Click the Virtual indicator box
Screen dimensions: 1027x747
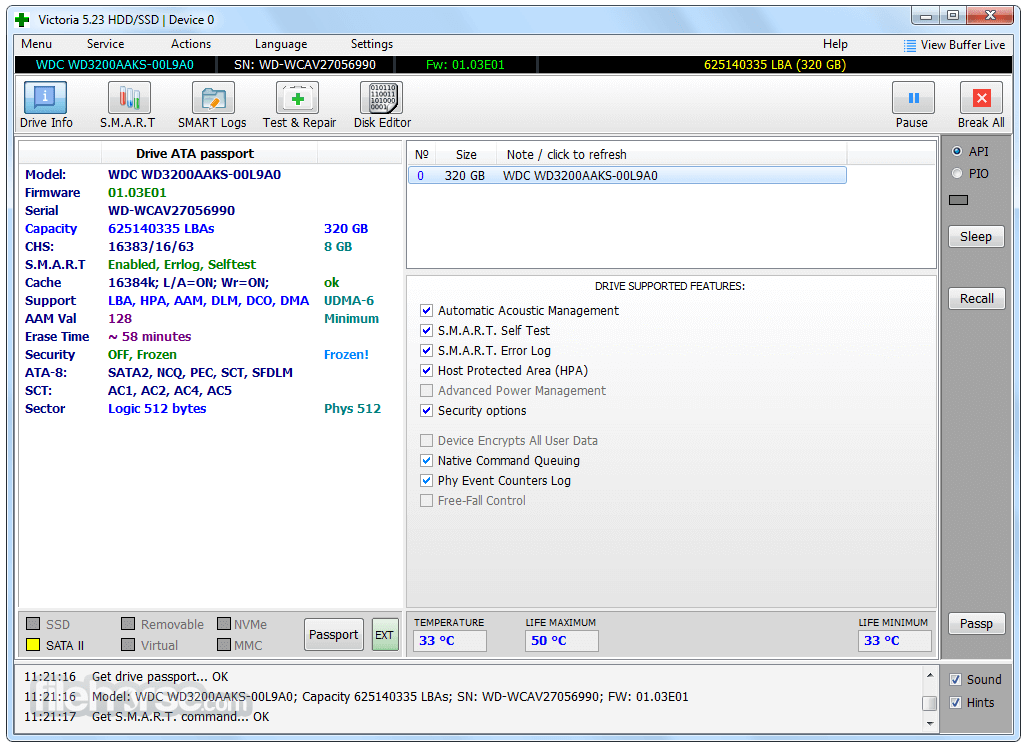click(128, 645)
